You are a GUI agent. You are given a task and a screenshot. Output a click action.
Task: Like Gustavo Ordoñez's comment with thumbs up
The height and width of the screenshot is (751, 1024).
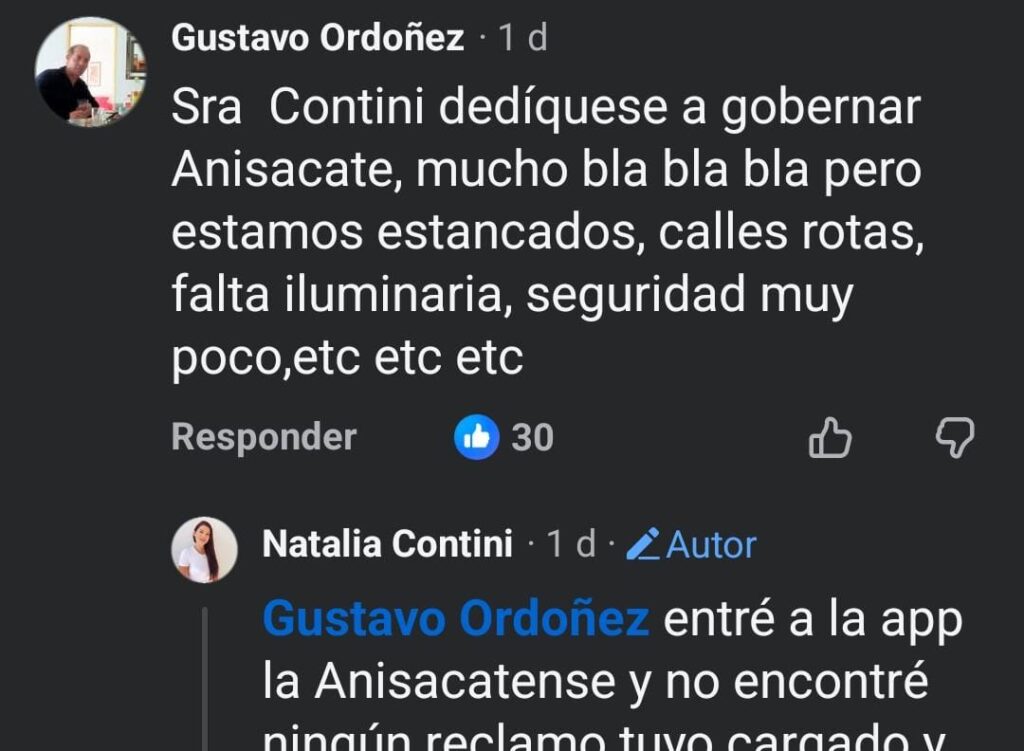[829, 438]
